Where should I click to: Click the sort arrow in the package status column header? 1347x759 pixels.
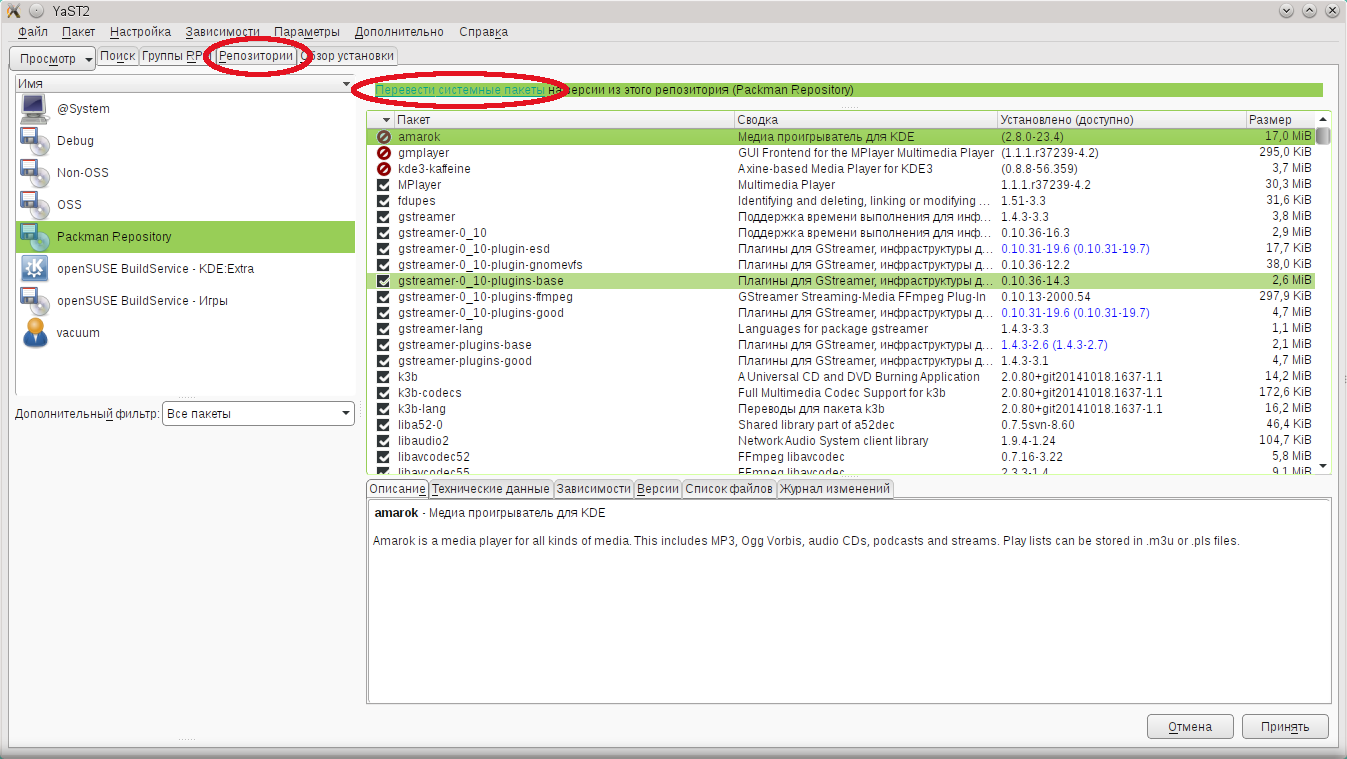pos(386,120)
